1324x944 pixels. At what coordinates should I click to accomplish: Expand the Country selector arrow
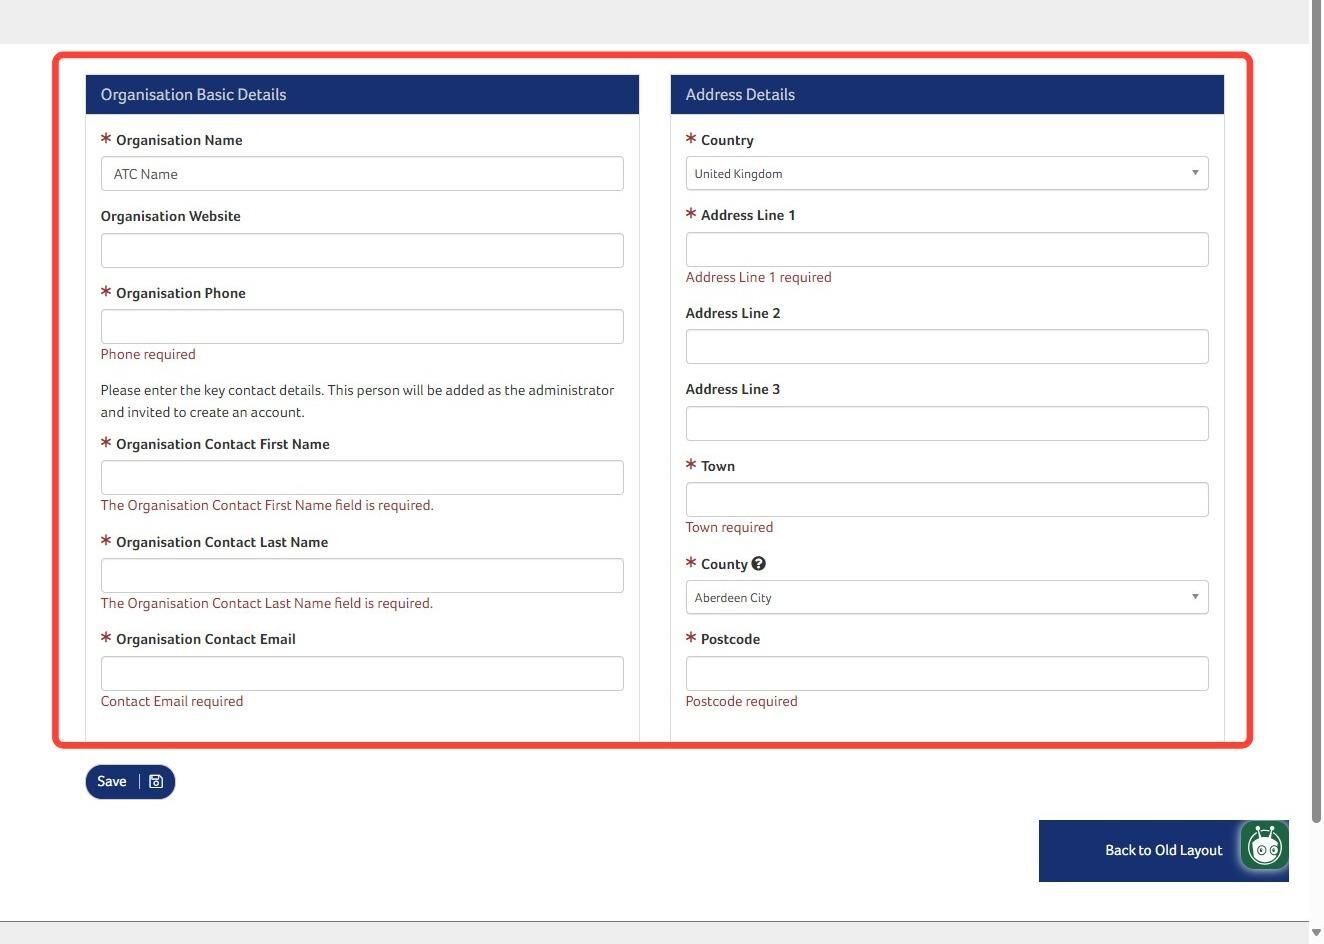1194,172
